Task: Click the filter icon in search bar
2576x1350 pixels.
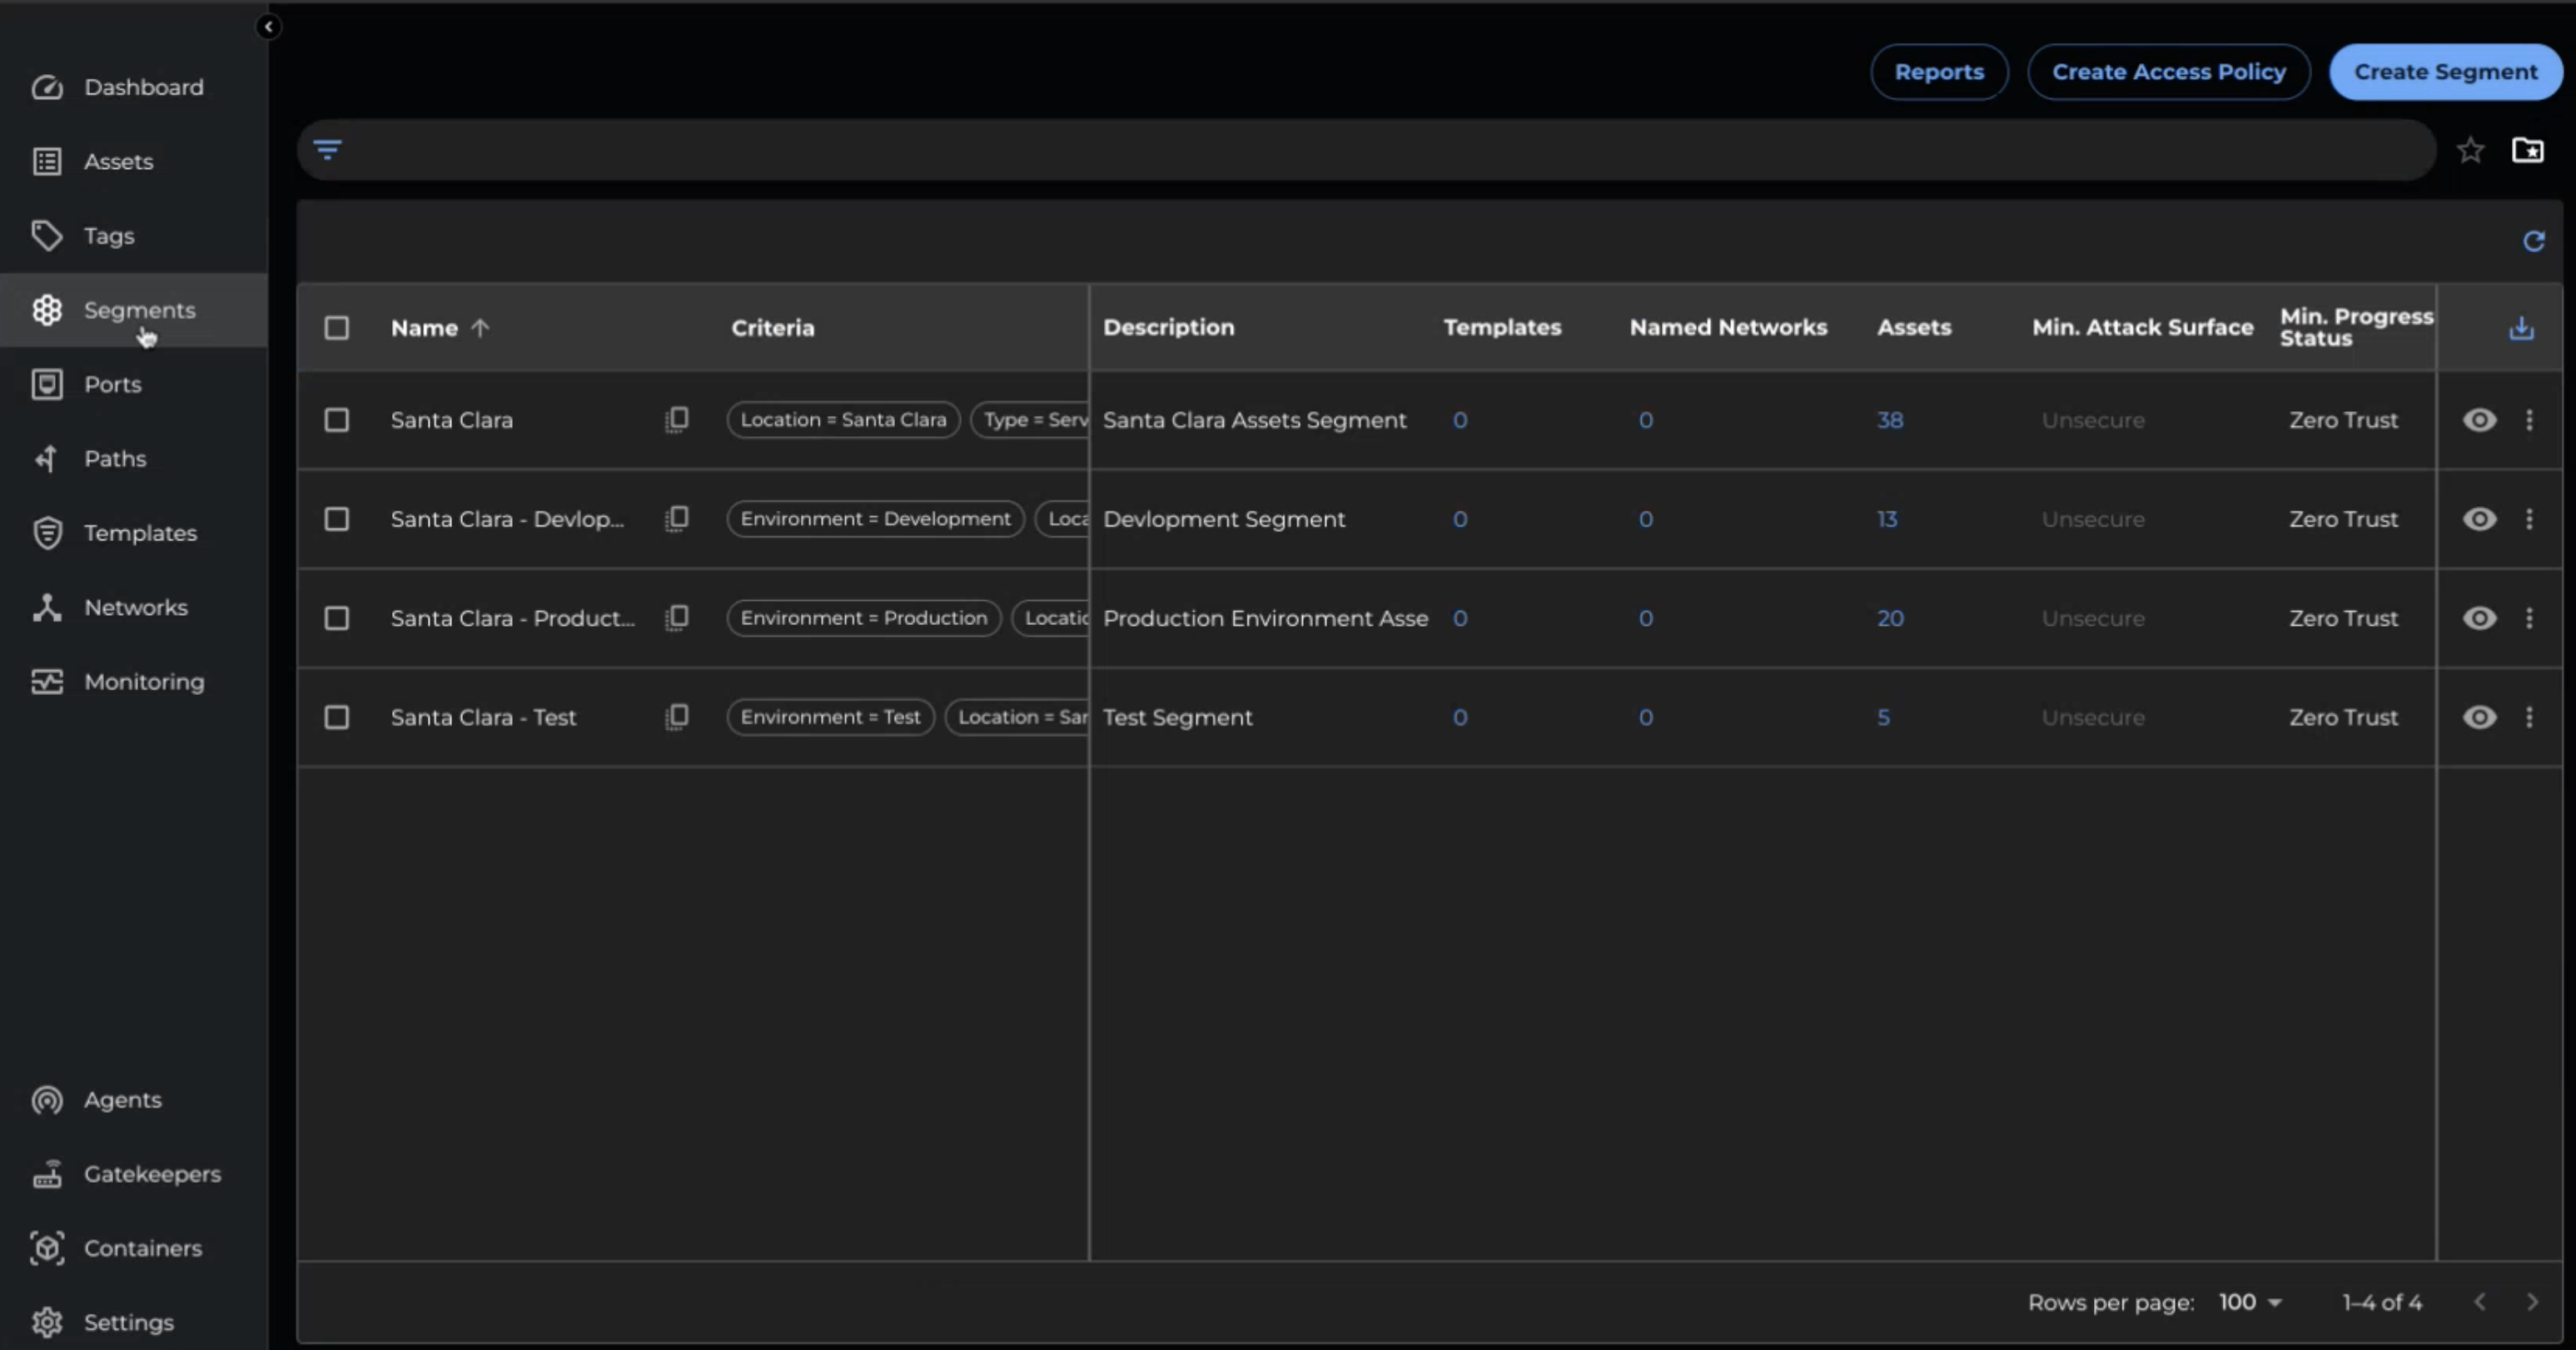Action: pyautogui.click(x=327, y=150)
